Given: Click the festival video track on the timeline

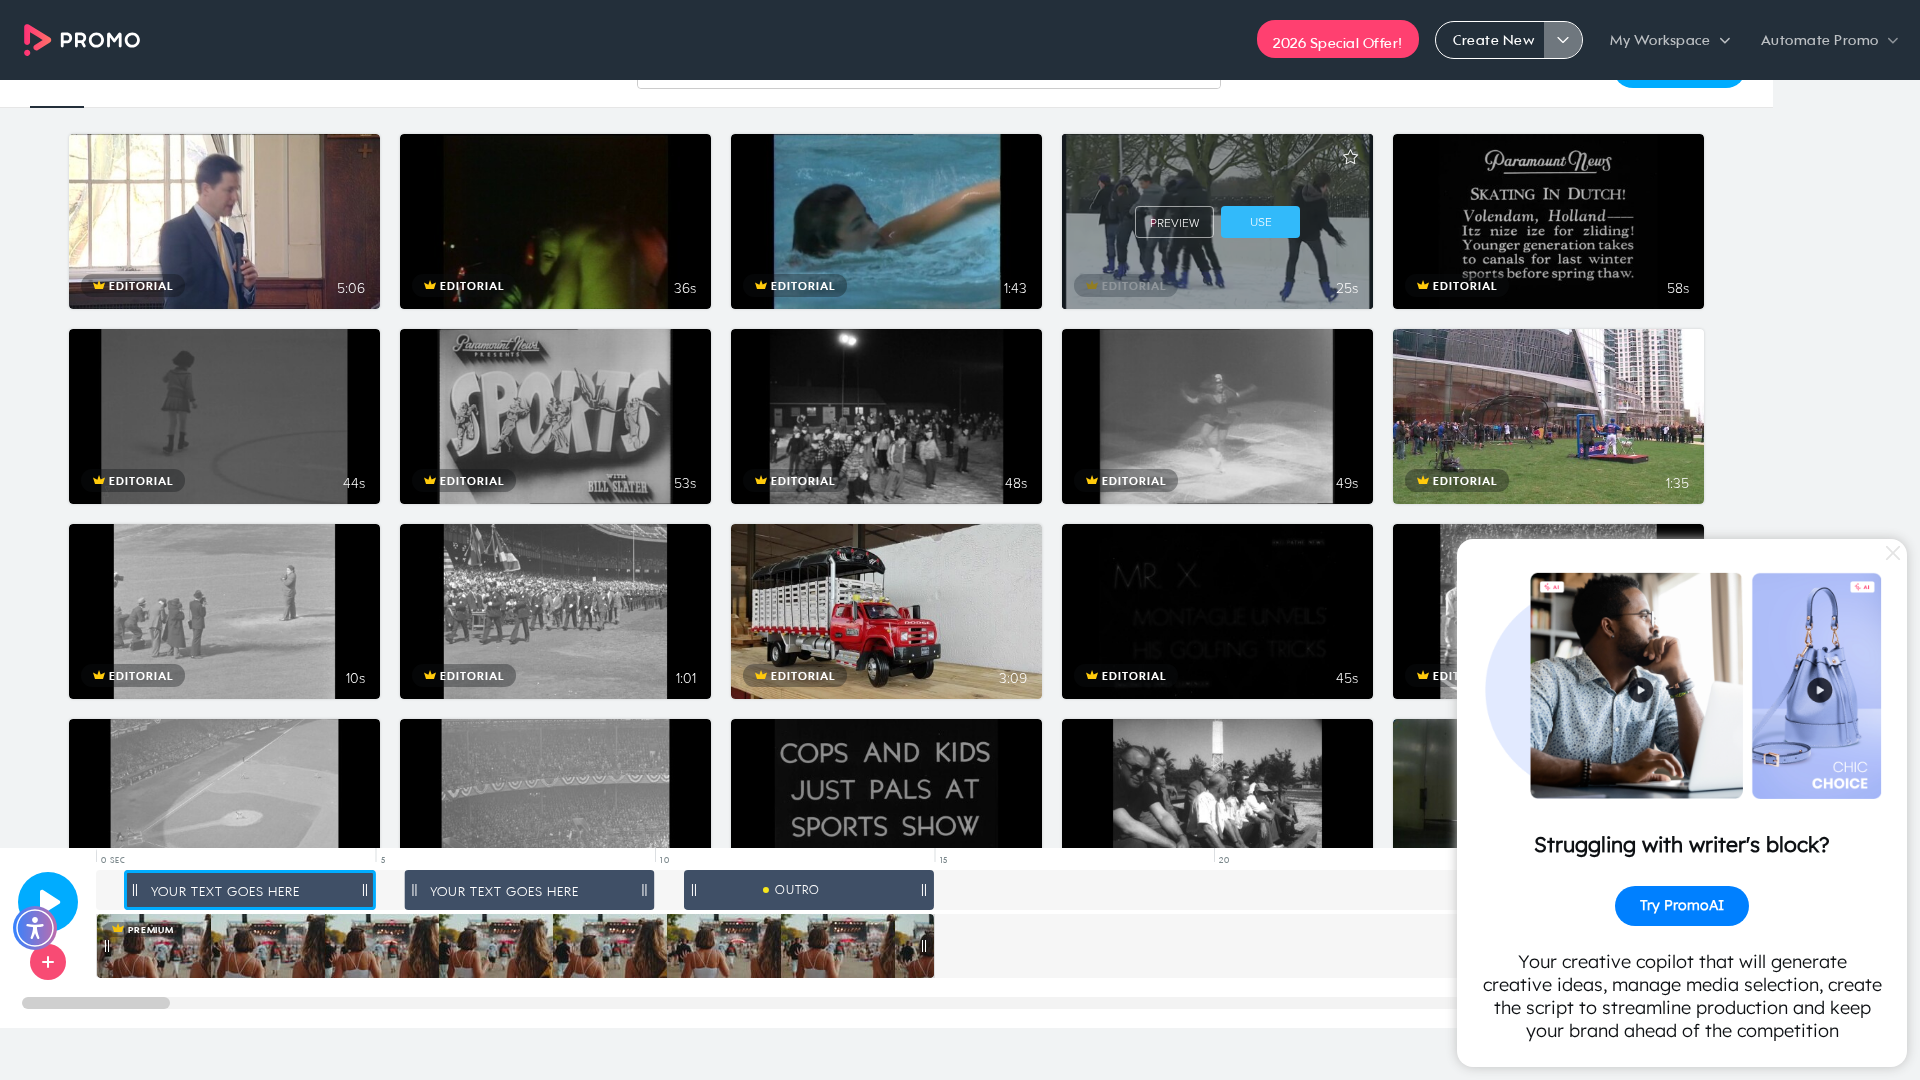Looking at the screenshot, I should tap(515, 946).
